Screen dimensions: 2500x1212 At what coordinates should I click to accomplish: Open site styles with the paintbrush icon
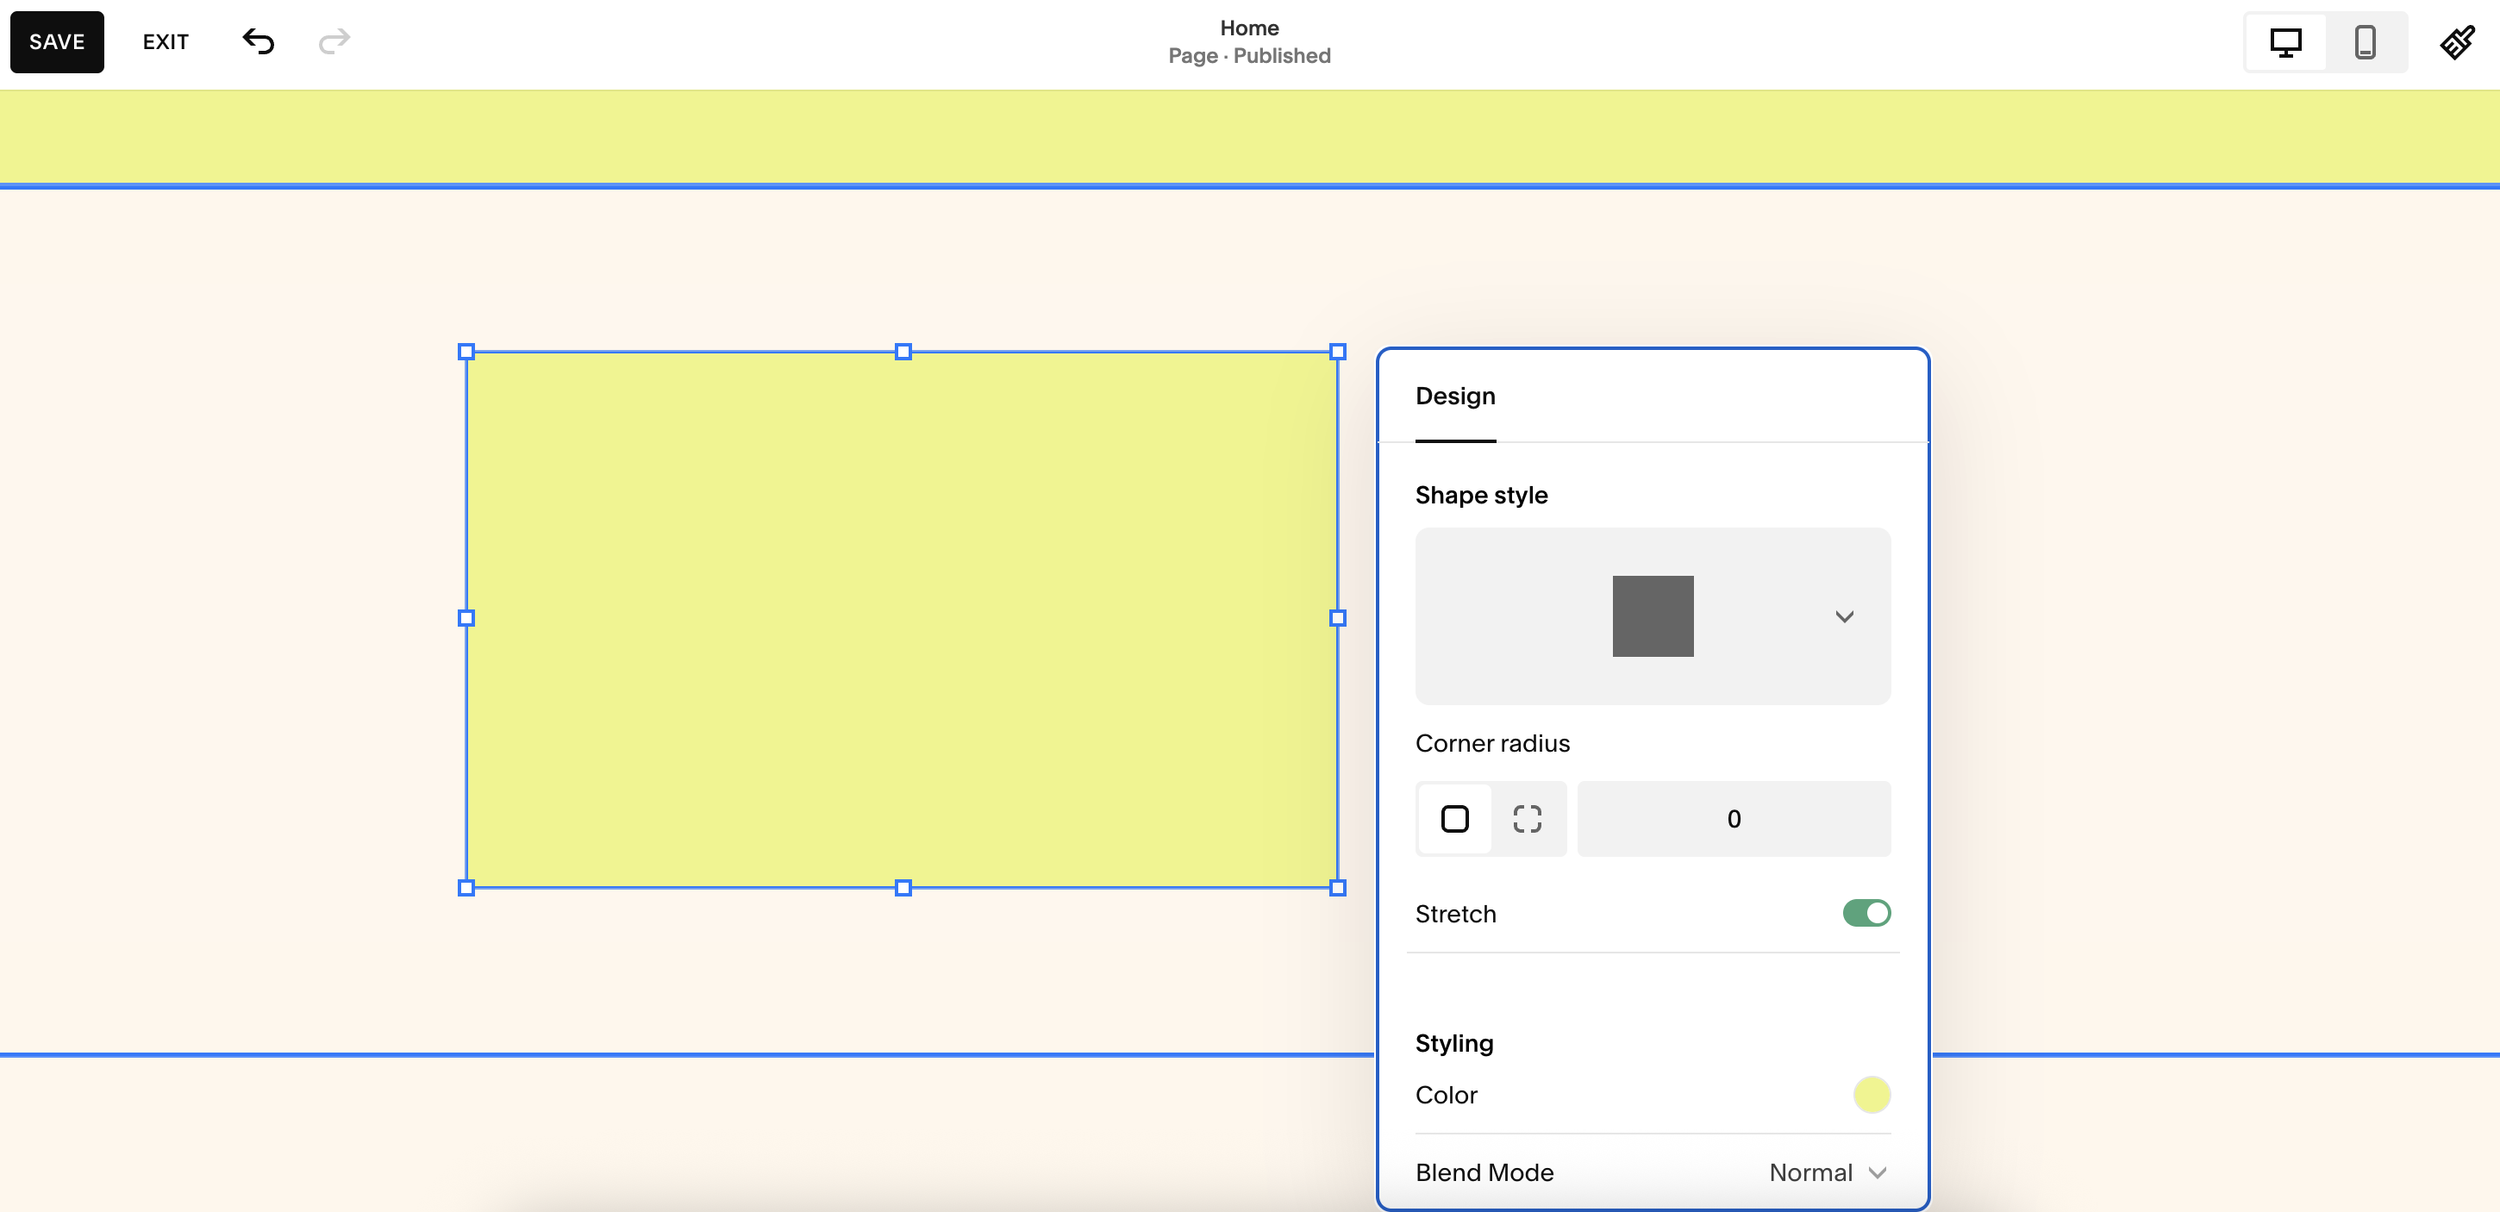pyautogui.click(x=2457, y=41)
